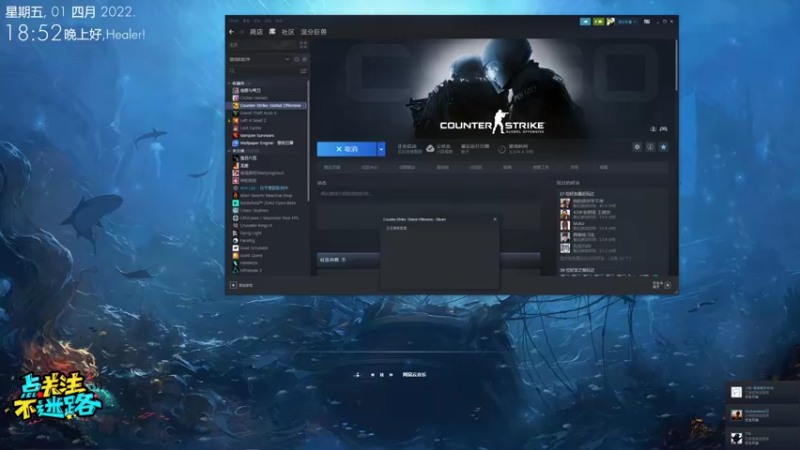Click the blue announcement button in the title bar
This screenshot has width=800, height=450.
point(585,21)
